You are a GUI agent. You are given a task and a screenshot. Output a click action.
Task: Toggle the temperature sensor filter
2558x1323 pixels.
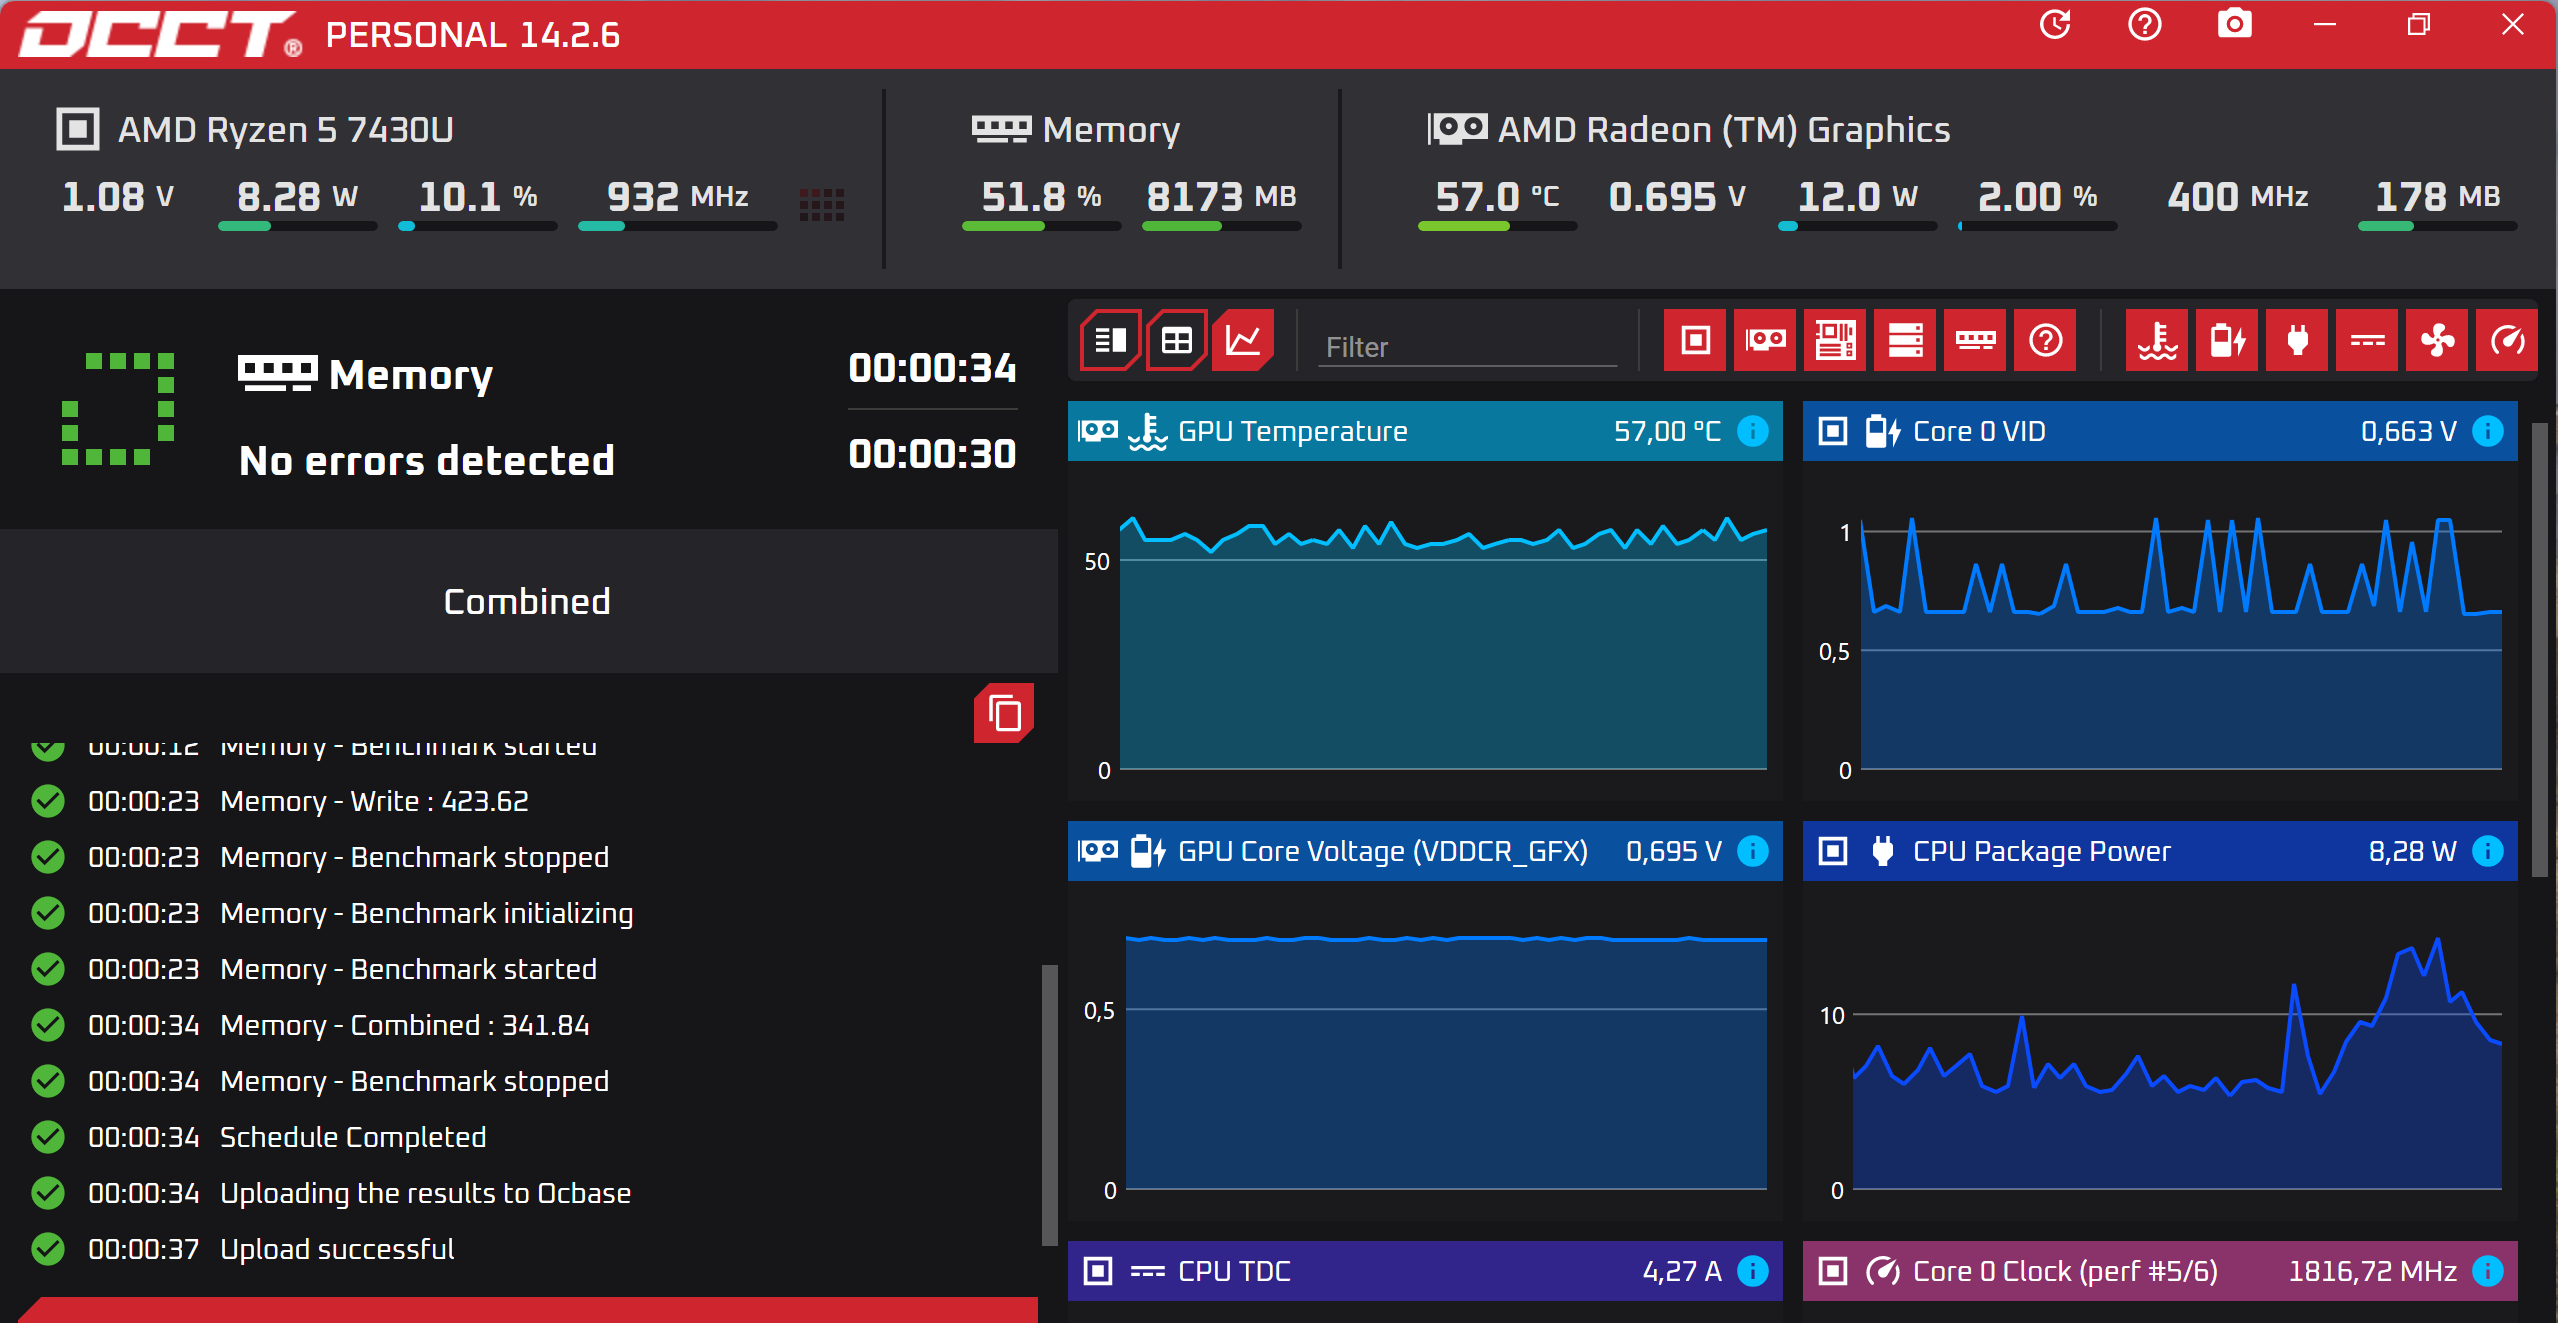pyautogui.click(x=2156, y=341)
